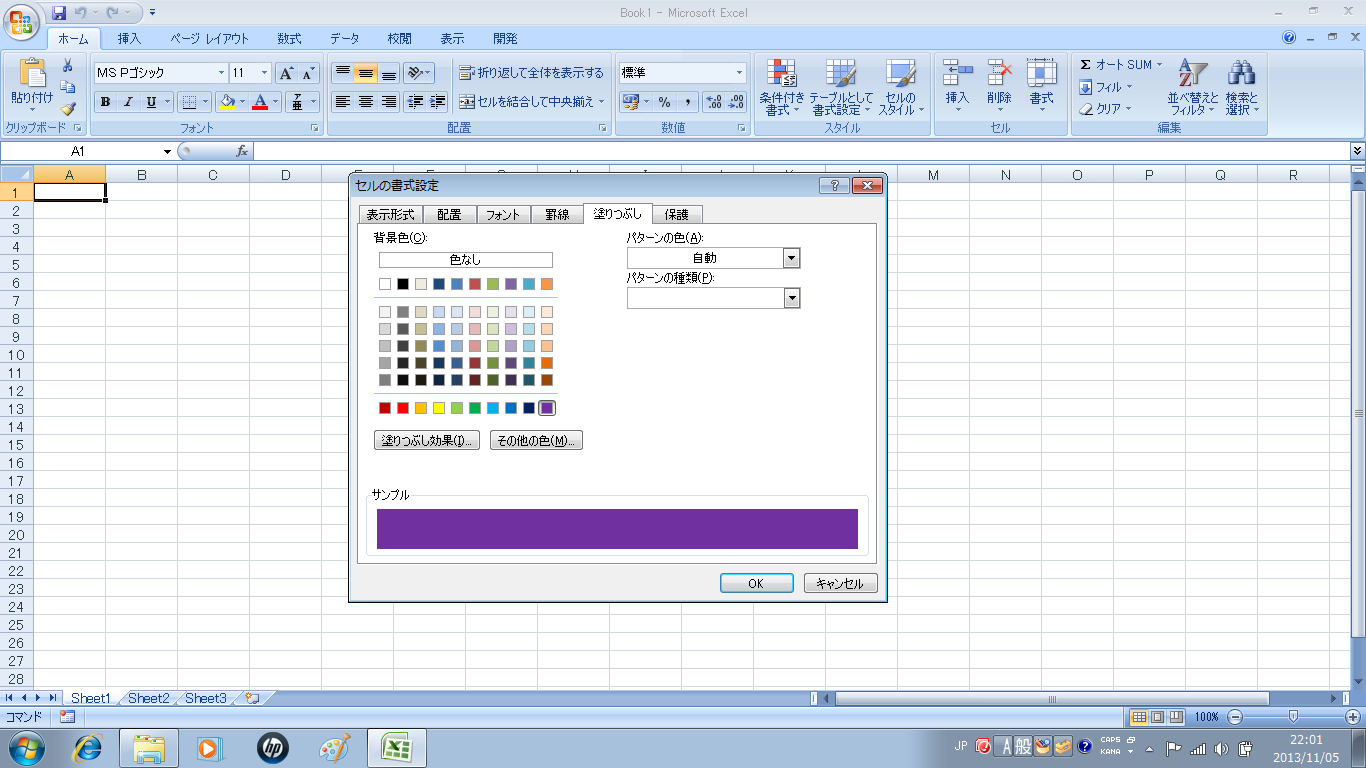Open the font size dropdown showing 11
1366x768 pixels.
[x=264, y=73]
